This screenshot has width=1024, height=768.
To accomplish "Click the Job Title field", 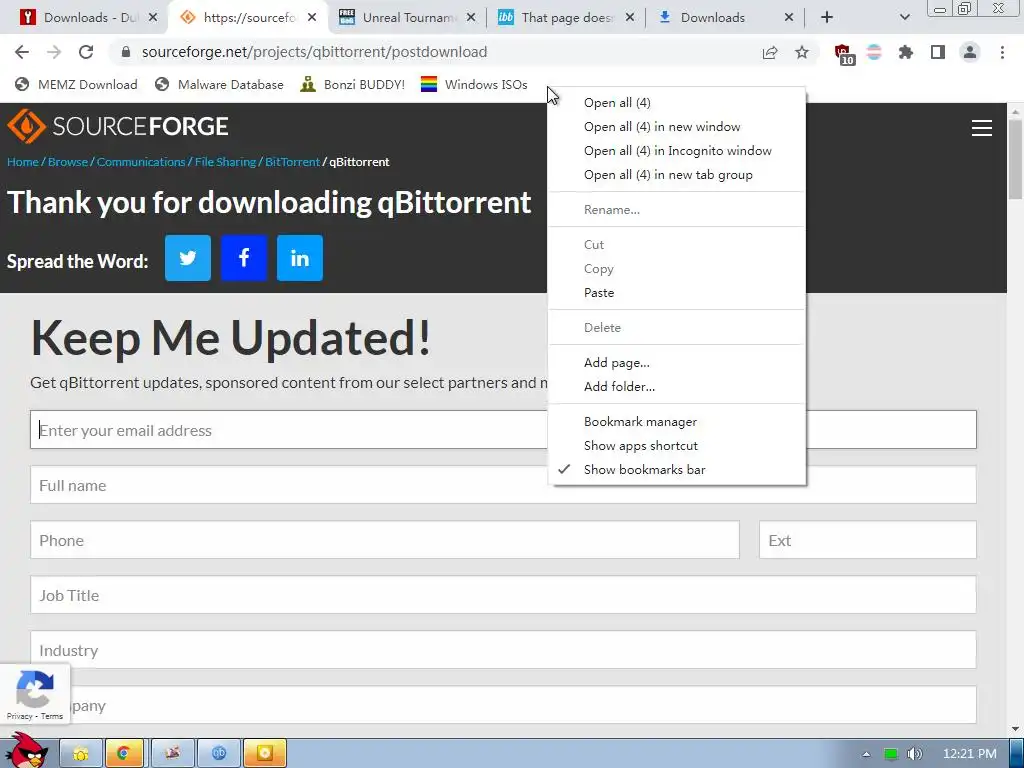I will point(503,594).
